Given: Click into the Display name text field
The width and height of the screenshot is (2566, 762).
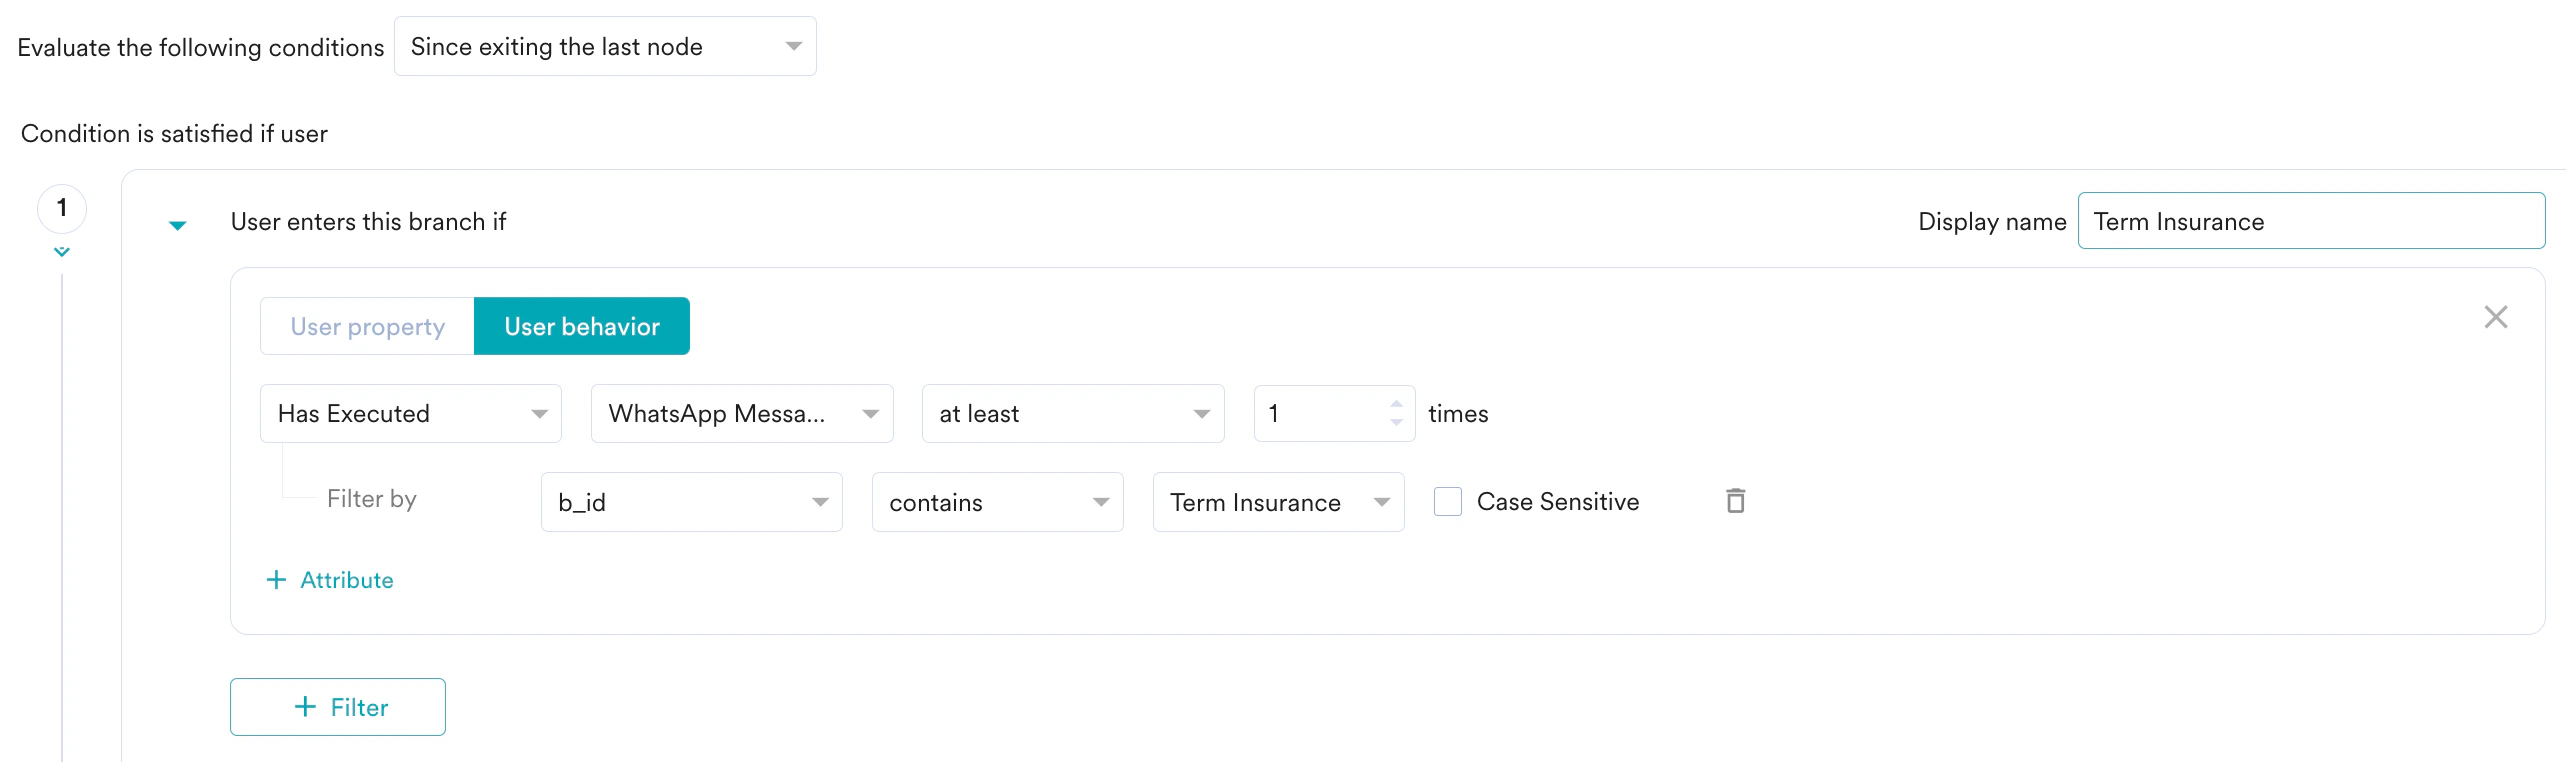Looking at the screenshot, I should click(2310, 221).
